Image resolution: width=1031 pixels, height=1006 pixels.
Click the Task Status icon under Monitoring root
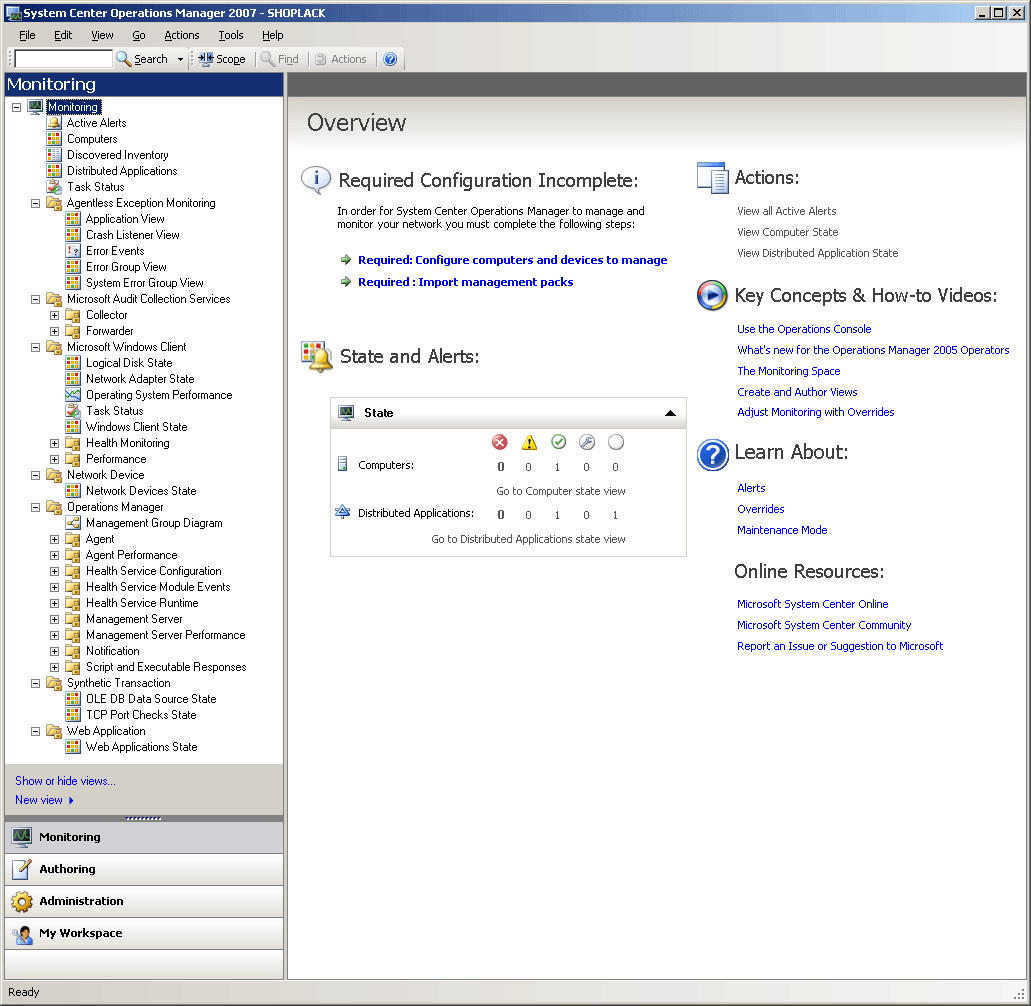coord(54,187)
